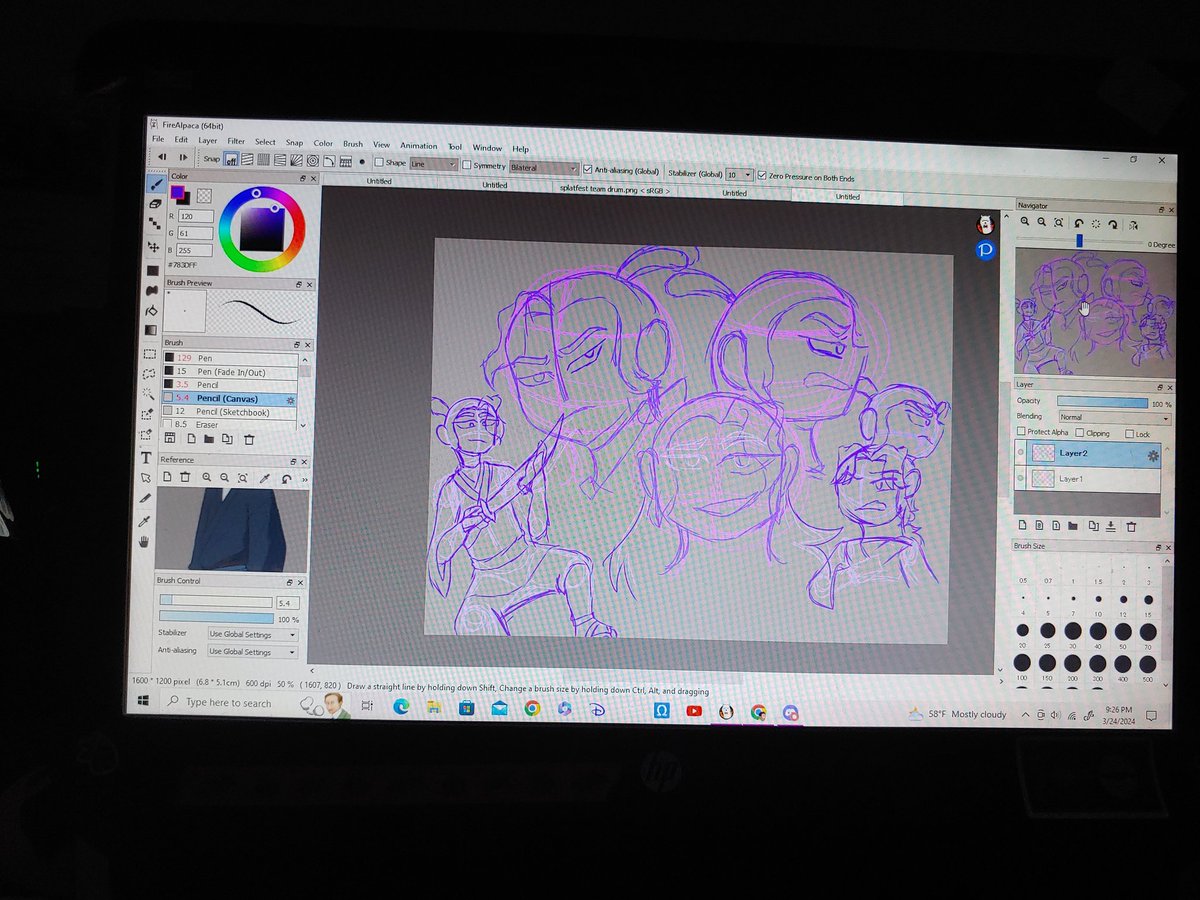Screen dimensions: 1200x900
Task: Rotate canvas right in the Navigator
Action: pos(1113,224)
